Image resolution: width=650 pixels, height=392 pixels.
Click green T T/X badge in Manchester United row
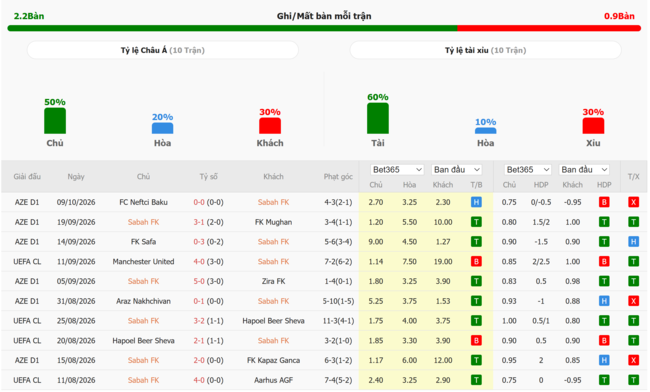tap(633, 261)
